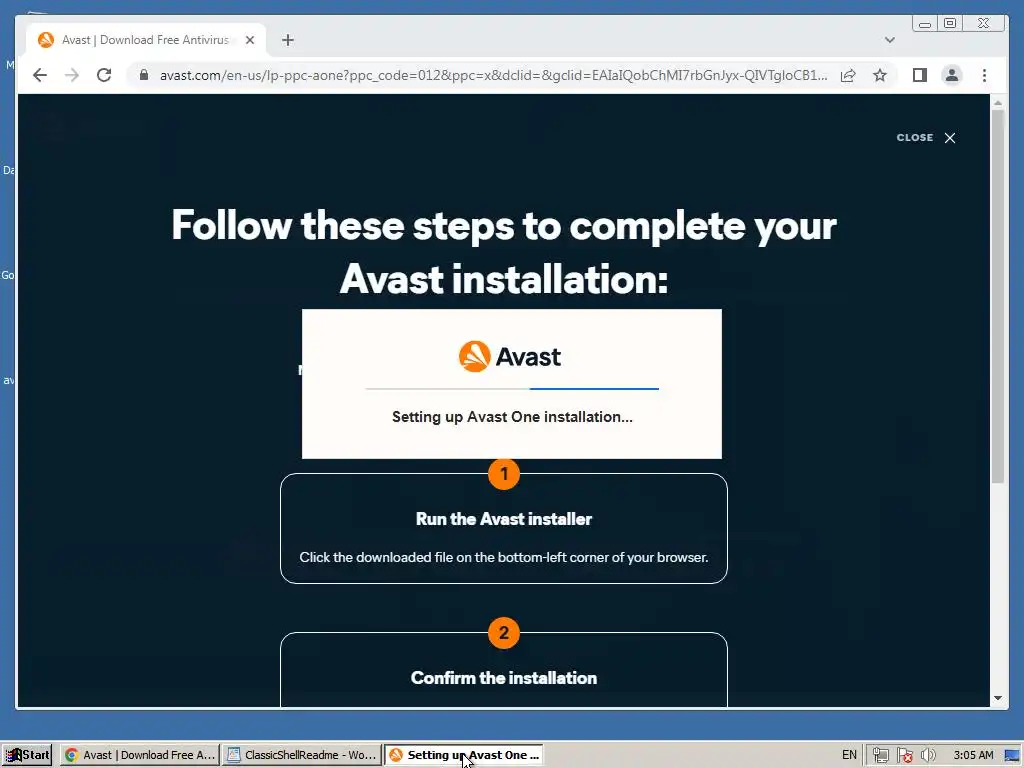The width and height of the screenshot is (1024, 768).
Task: Switch to ClassicShellReadme taskbar window
Action: pyautogui.click(x=302, y=755)
